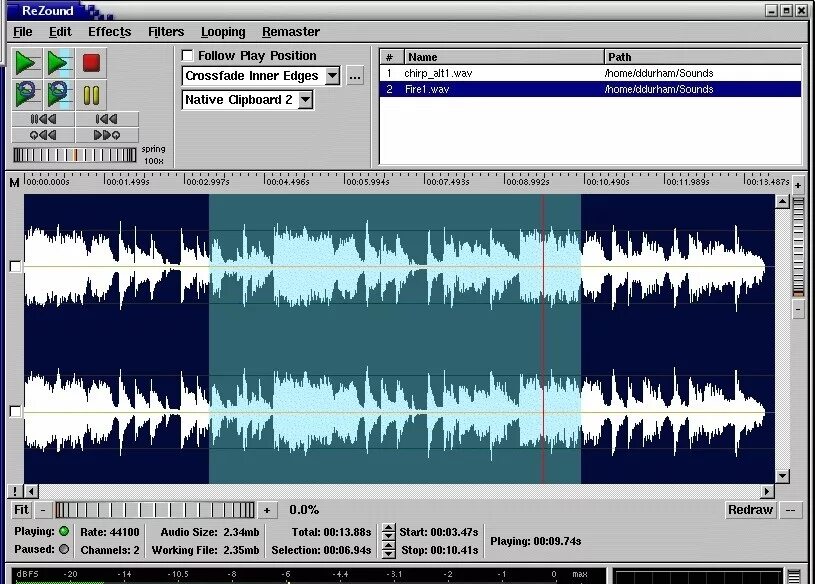Open the Looping menu
This screenshot has width=815, height=584.
pyautogui.click(x=223, y=32)
